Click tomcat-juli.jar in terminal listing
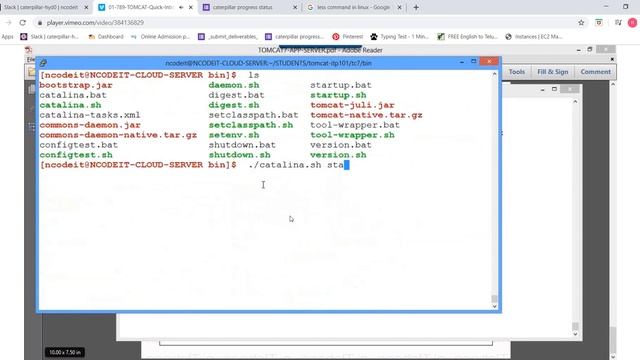 [x=352, y=105]
